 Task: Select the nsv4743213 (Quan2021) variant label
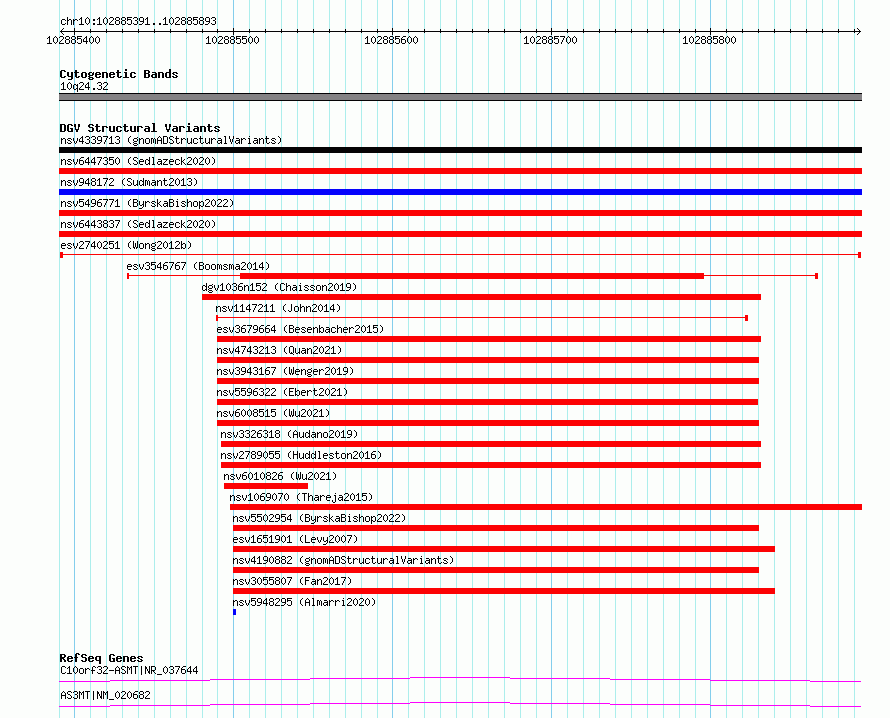coord(279,350)
